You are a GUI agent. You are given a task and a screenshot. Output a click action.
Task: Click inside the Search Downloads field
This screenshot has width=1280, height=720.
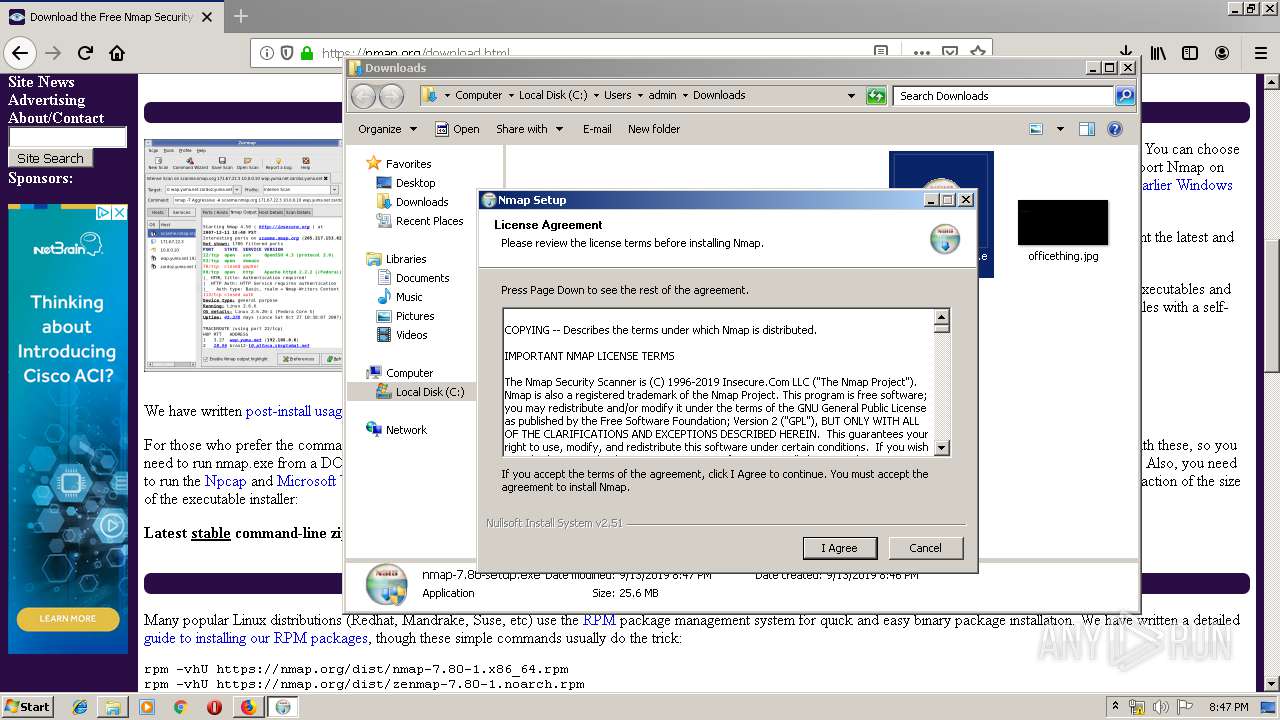pos(1003,96)
